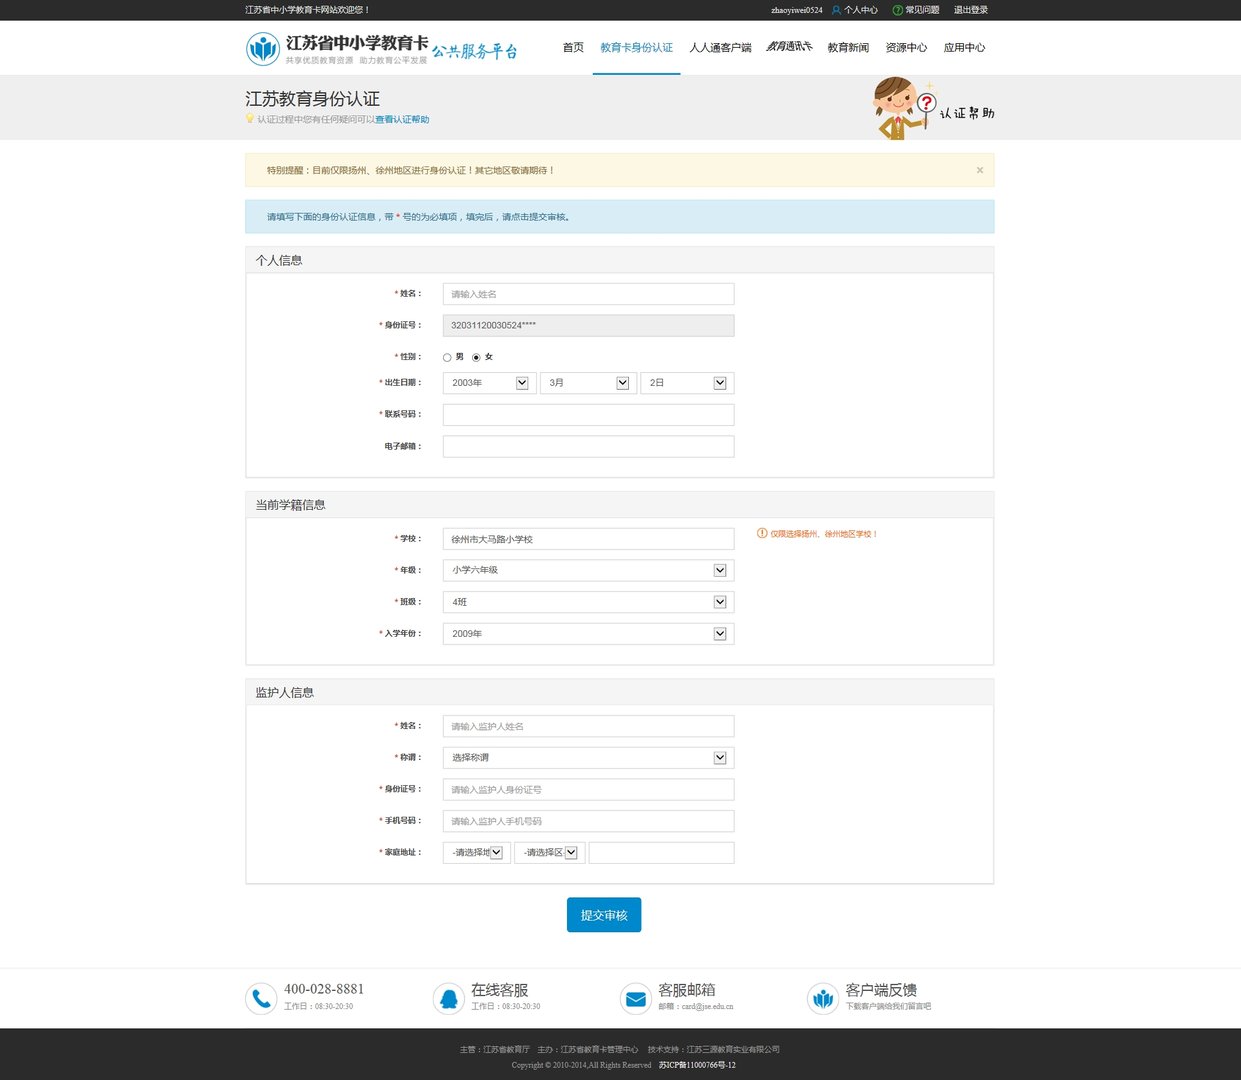
Task: Open the grade dropdown showing 小学六年级
Action: [588, 570]
